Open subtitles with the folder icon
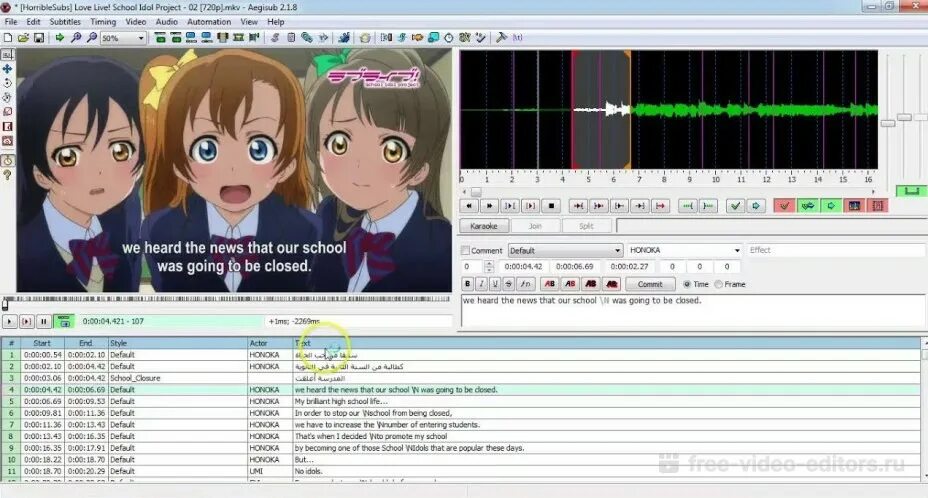928x498 pixels. 23,37
